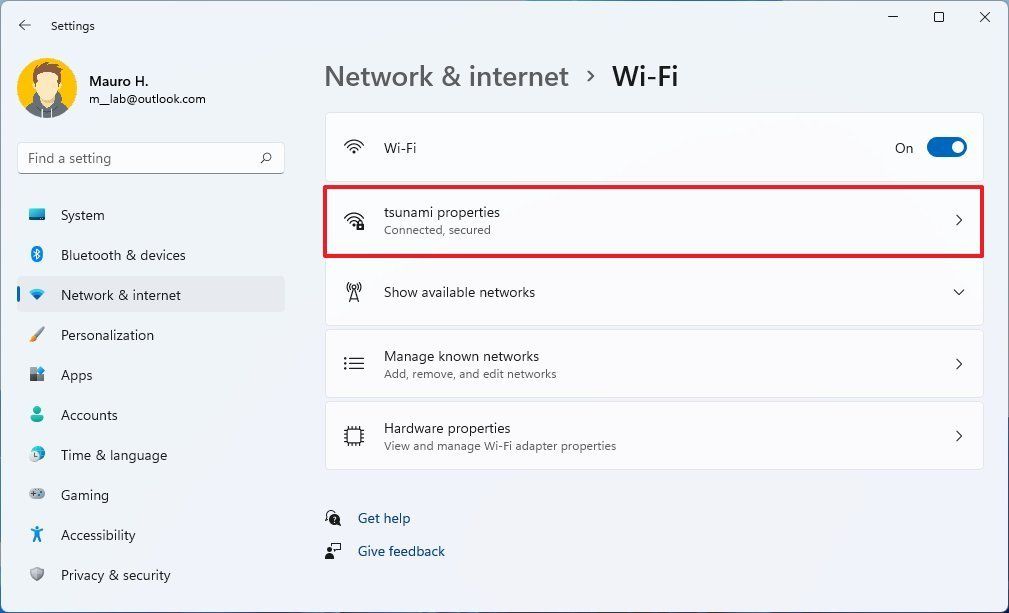
Task: Click the Get help question mark icon
Action: tap(333, 518)
